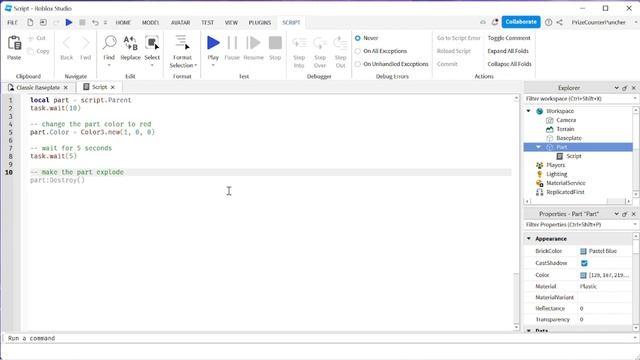This screenshot has width=640, height=360.
Task: Close the Script document tab
Action: point(113,87)
